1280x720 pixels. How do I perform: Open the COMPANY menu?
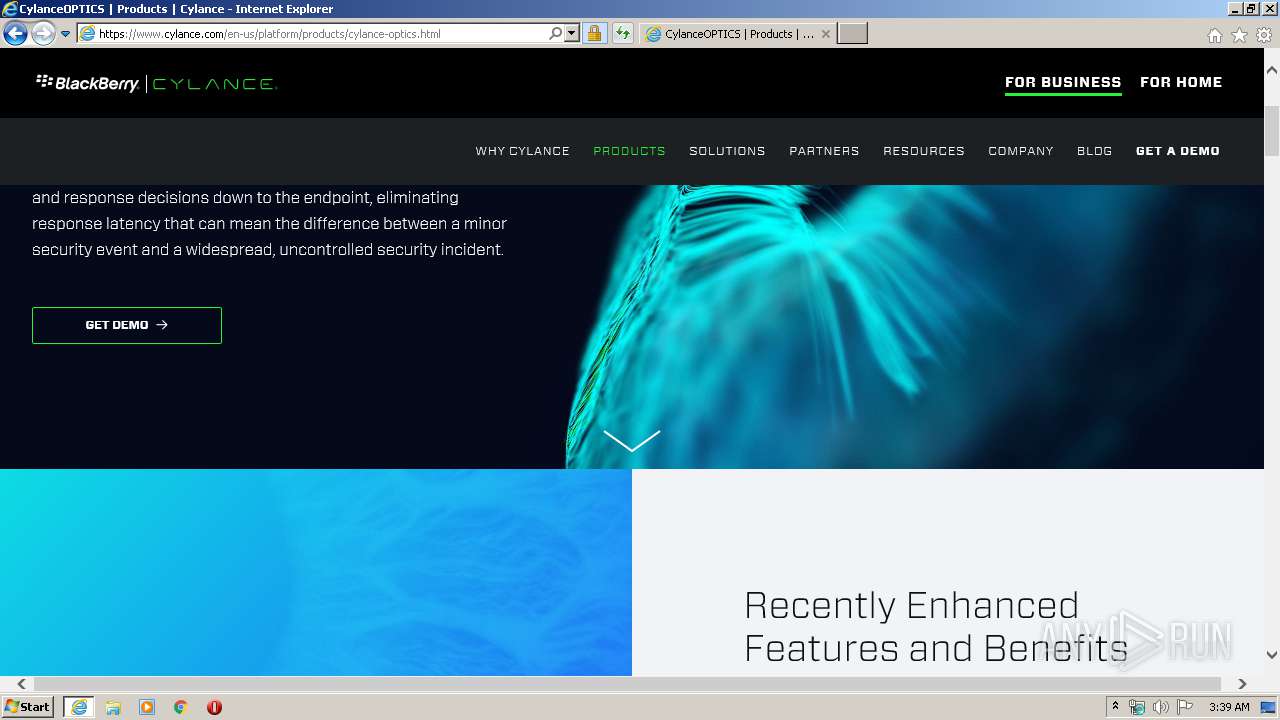(x=1021, y=151)
